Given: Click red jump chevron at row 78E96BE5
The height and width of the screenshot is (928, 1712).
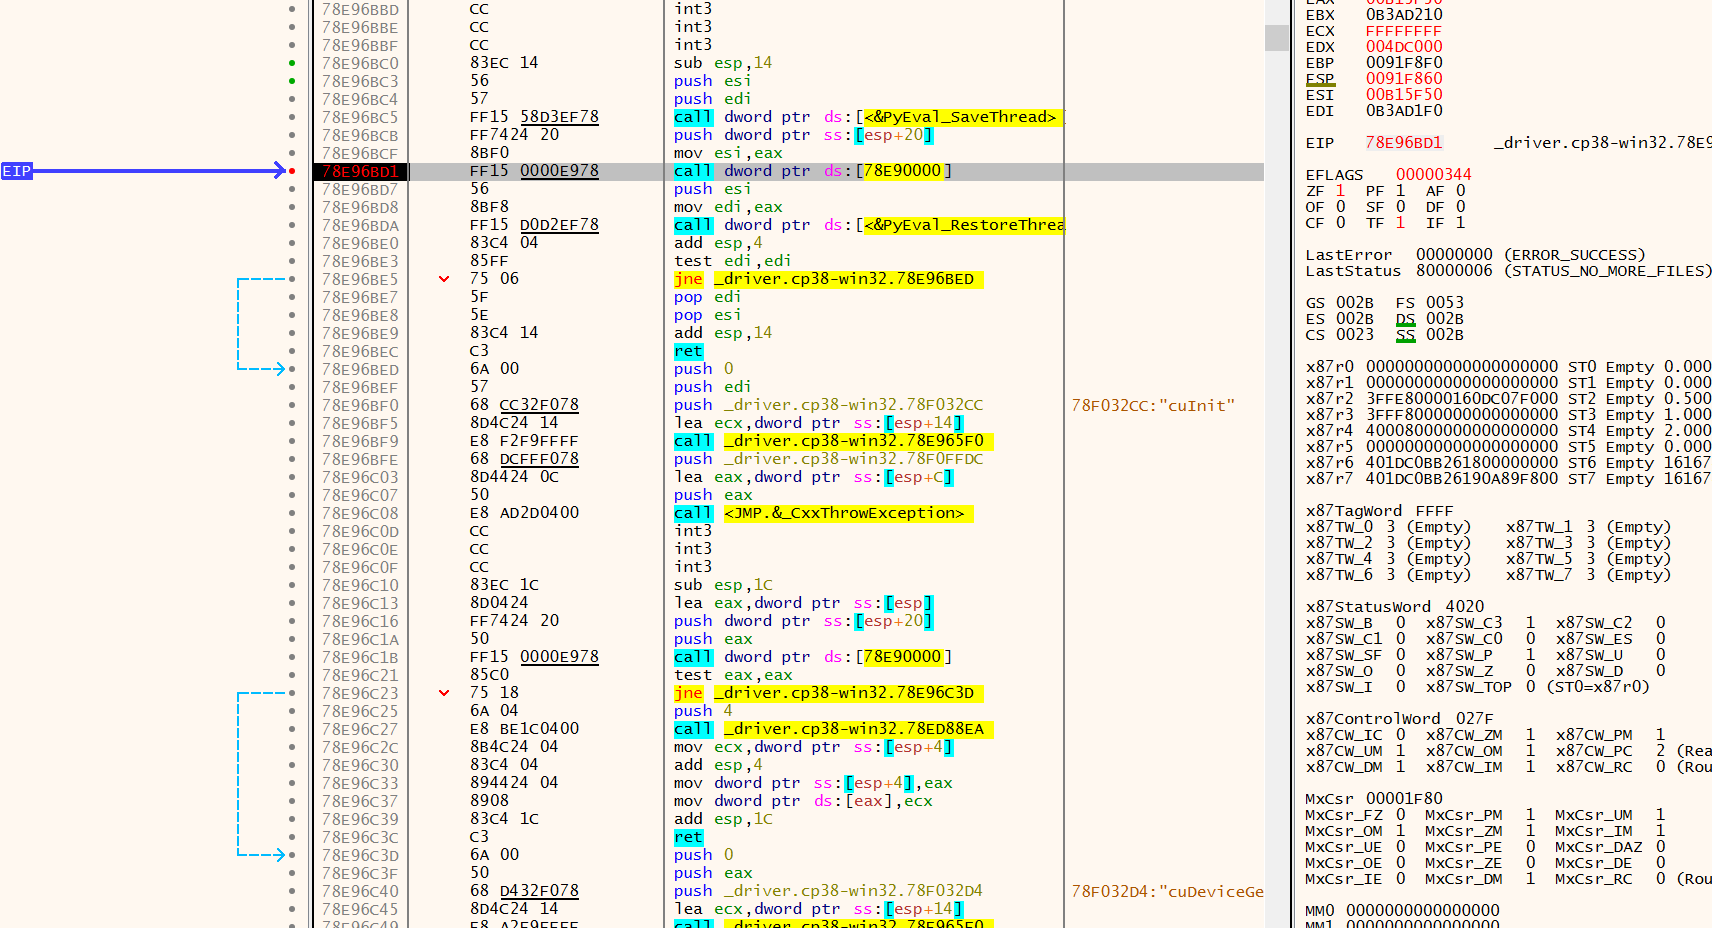Looking at the screenshot, I should tap(444, 279).
